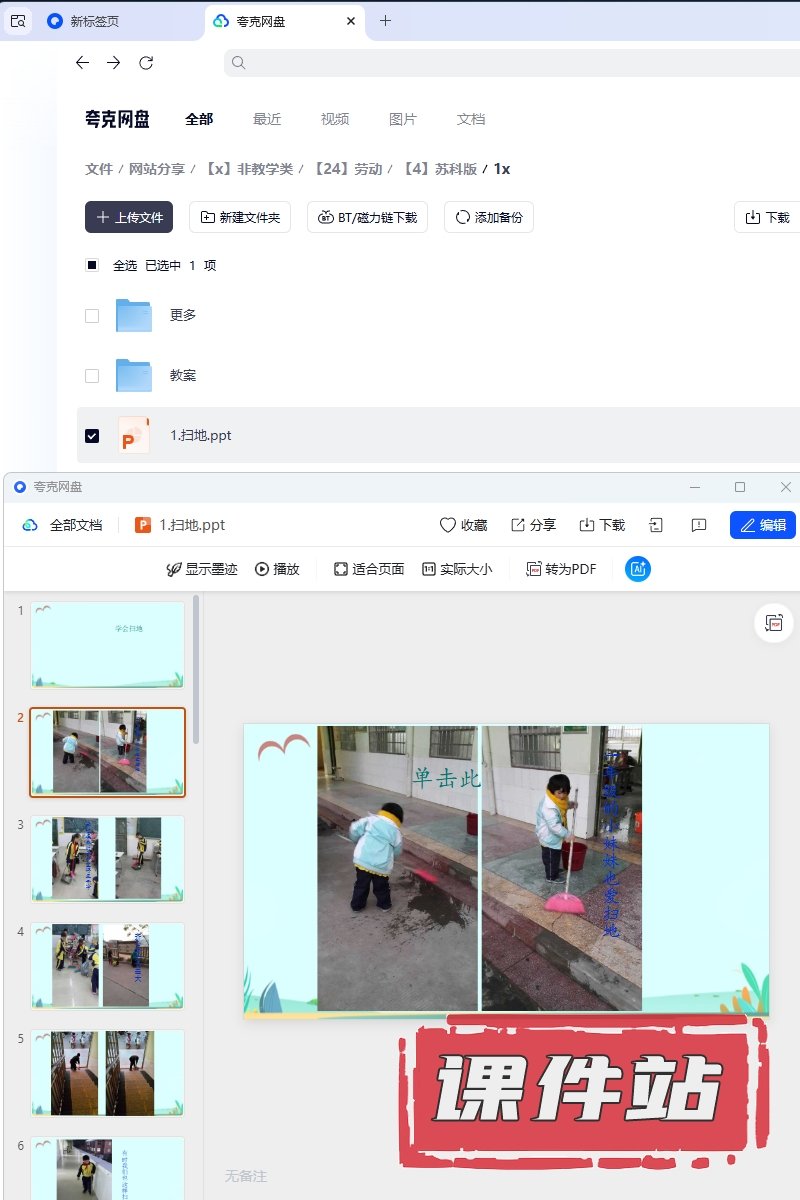Uncheck the 1.扫地.ppt file checkbox
Image resolution: width=800 pixels, height=1200 pixels.
92,436
